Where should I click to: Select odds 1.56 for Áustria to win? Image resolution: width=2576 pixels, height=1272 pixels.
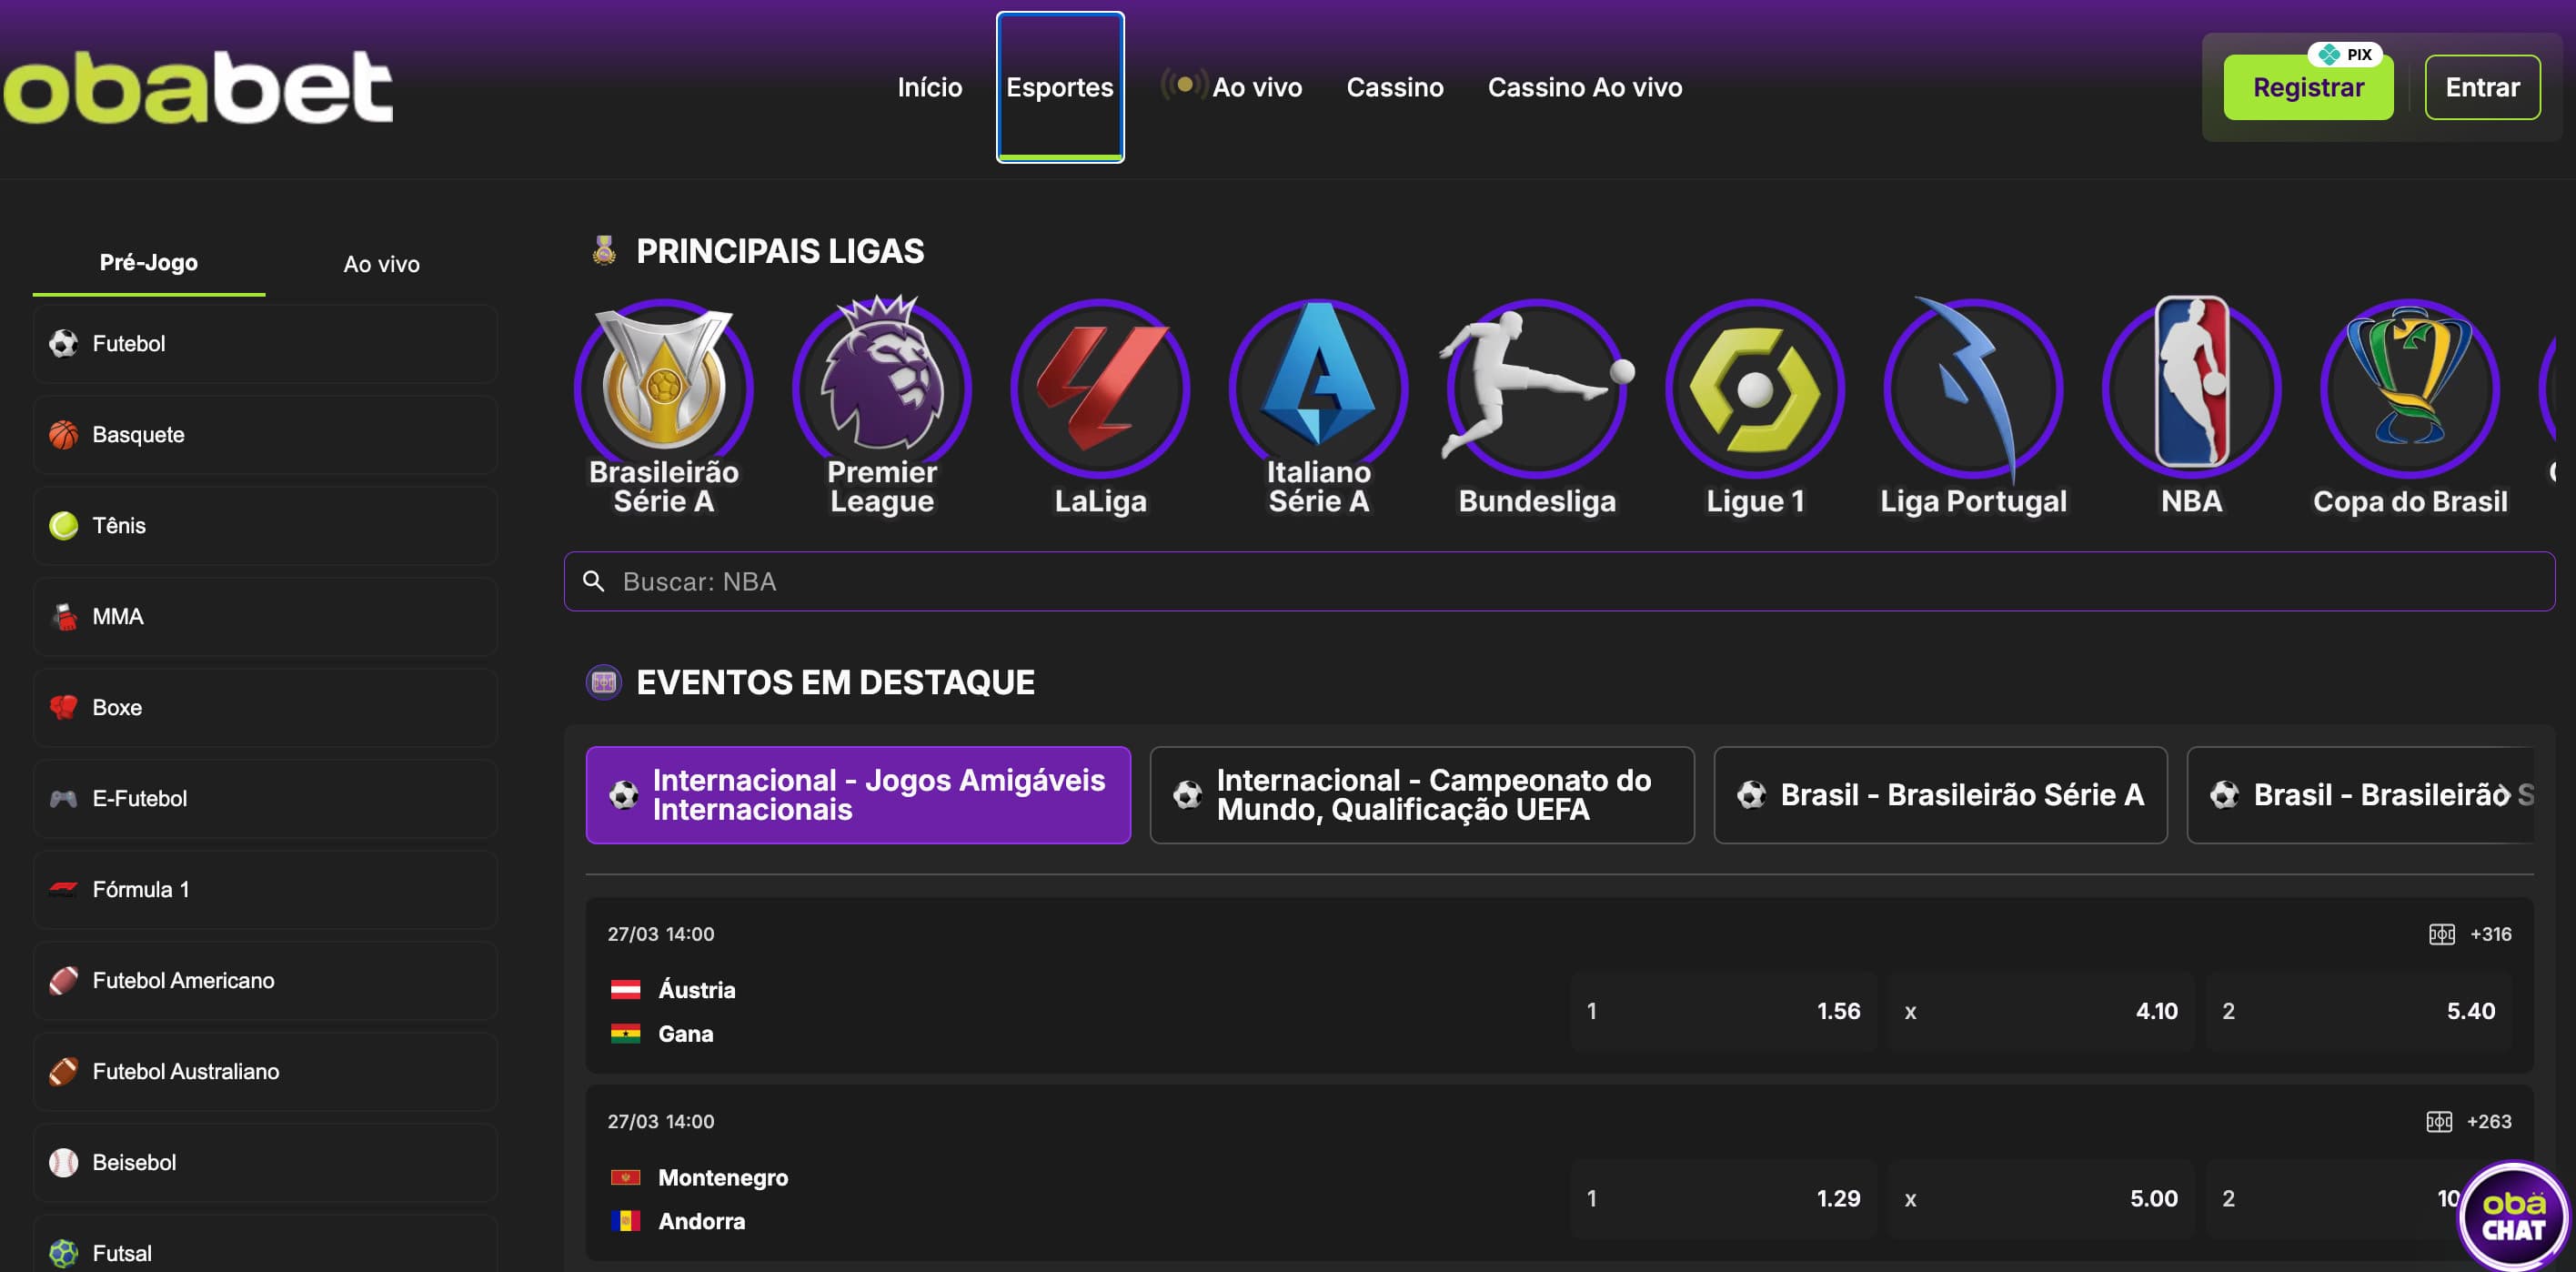[x=1725, y=1011]
